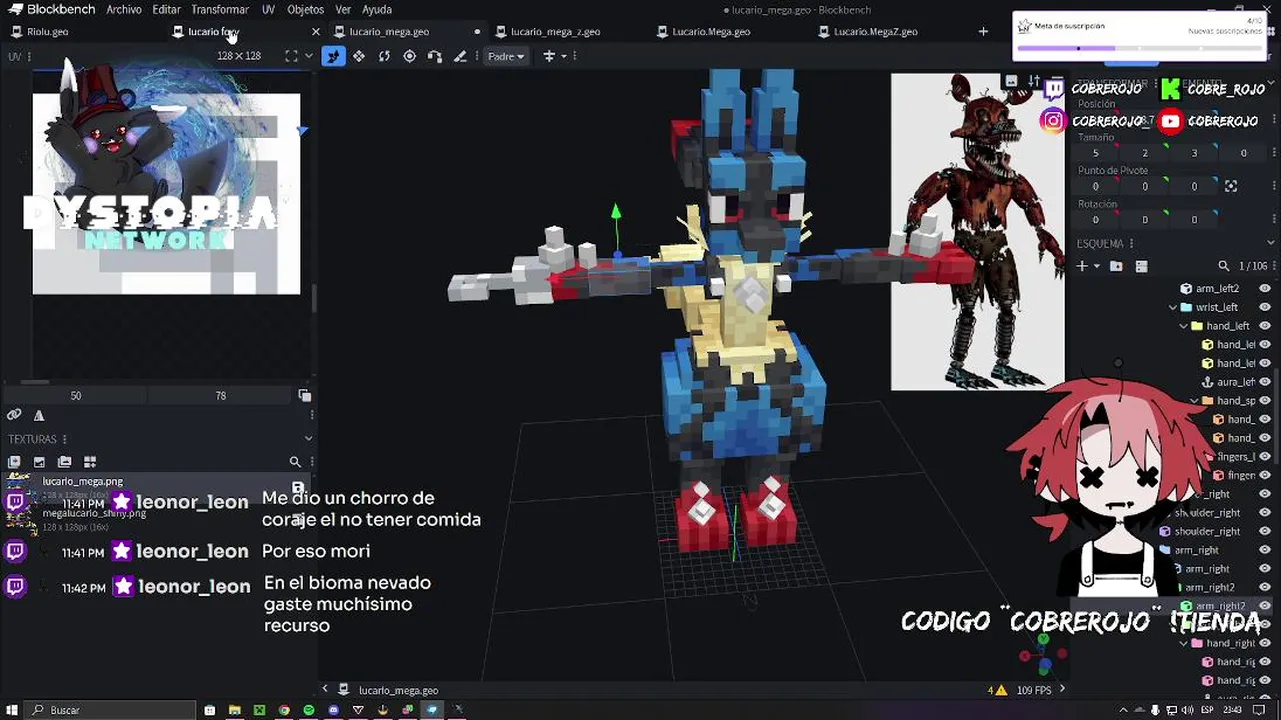Click the center pivot icon
This screenshot has width=1281, height=720.
(1231, 186)
